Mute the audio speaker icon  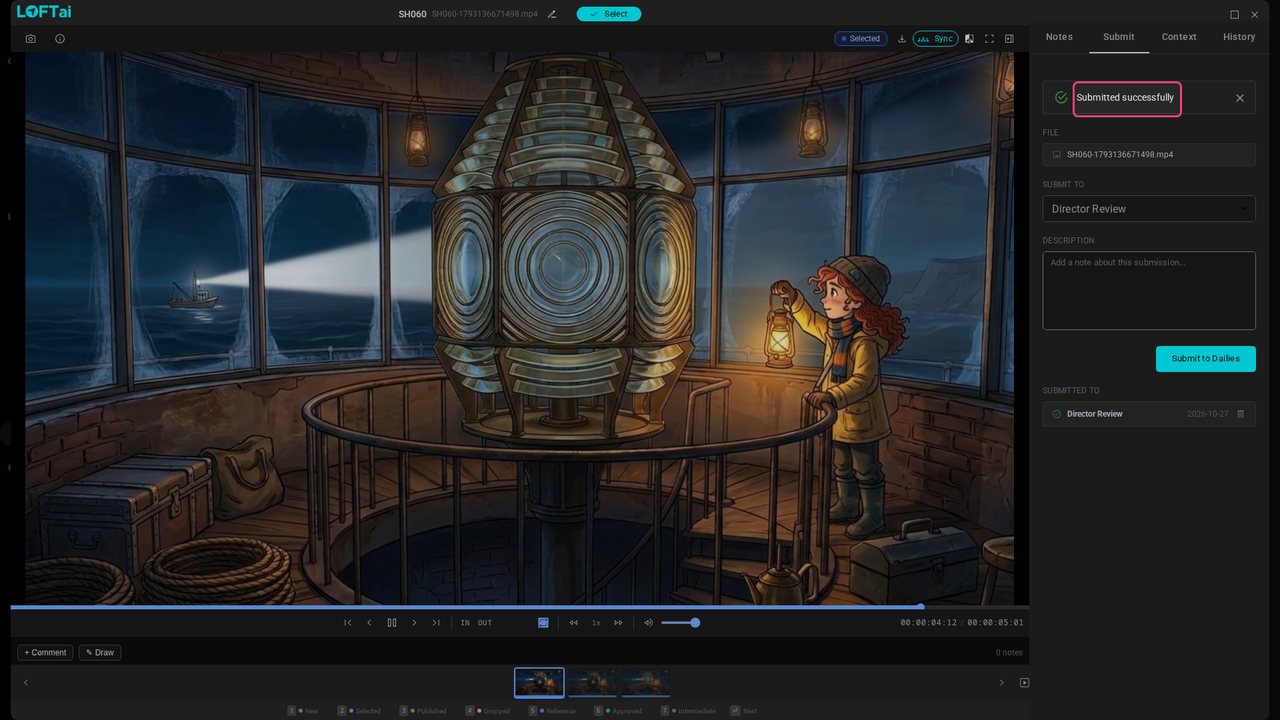[x=648, y=622]
